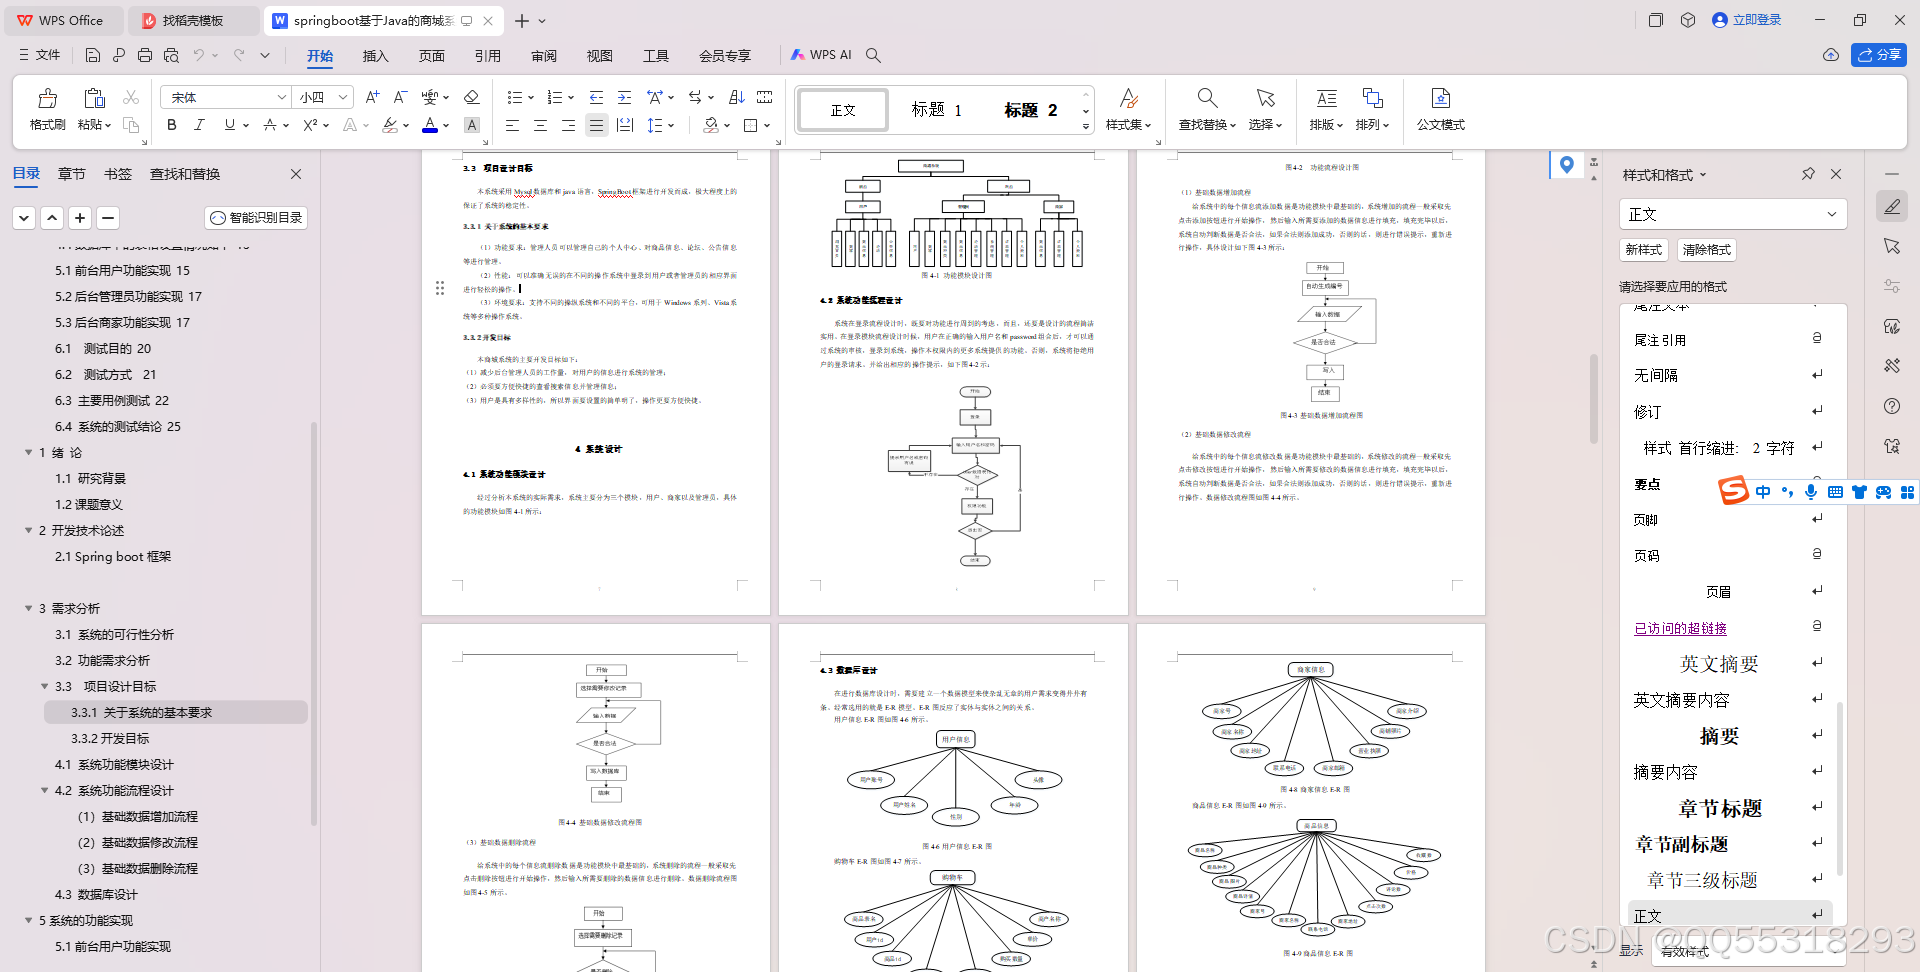Click the Print icon in quick access toolbar

(145, 55)
